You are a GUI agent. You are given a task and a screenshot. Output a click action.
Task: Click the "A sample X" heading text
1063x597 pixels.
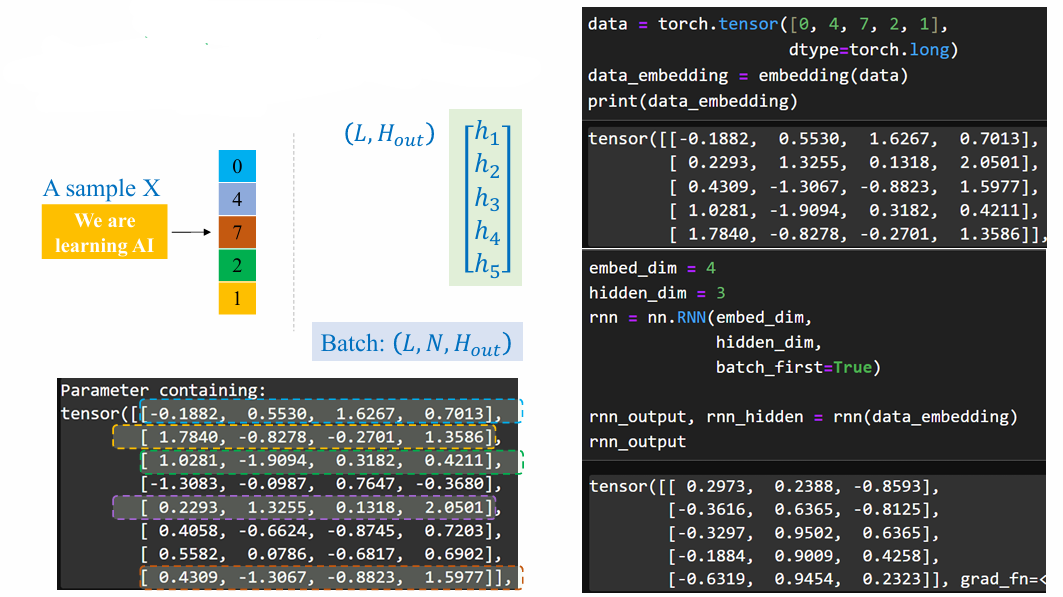[102, 188]
